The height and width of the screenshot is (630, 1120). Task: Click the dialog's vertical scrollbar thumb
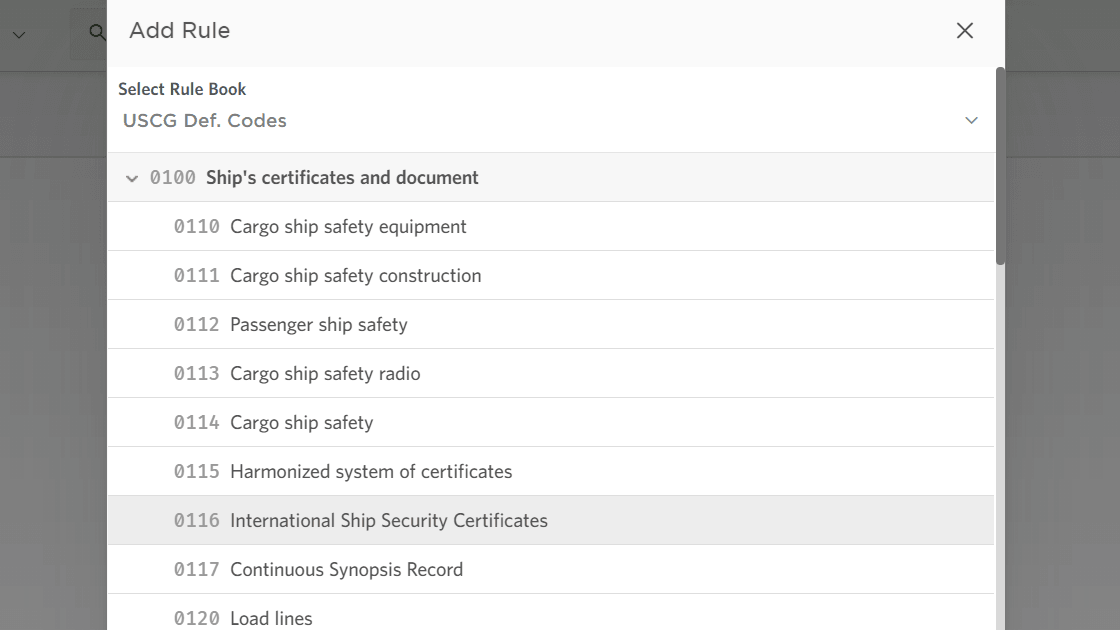[x=1000, y=165]
